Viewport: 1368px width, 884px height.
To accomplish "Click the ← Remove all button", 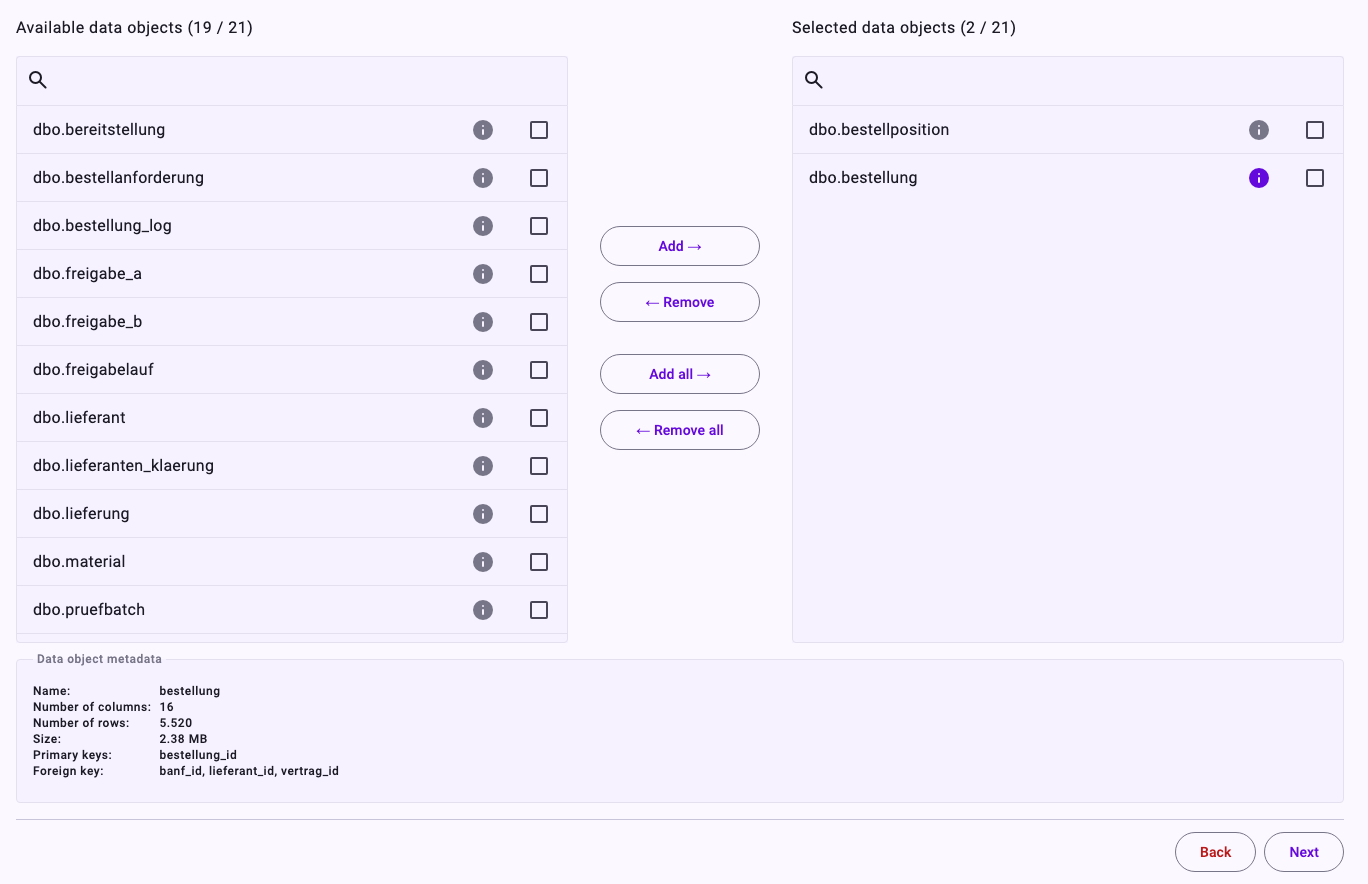I will point(680,430).
